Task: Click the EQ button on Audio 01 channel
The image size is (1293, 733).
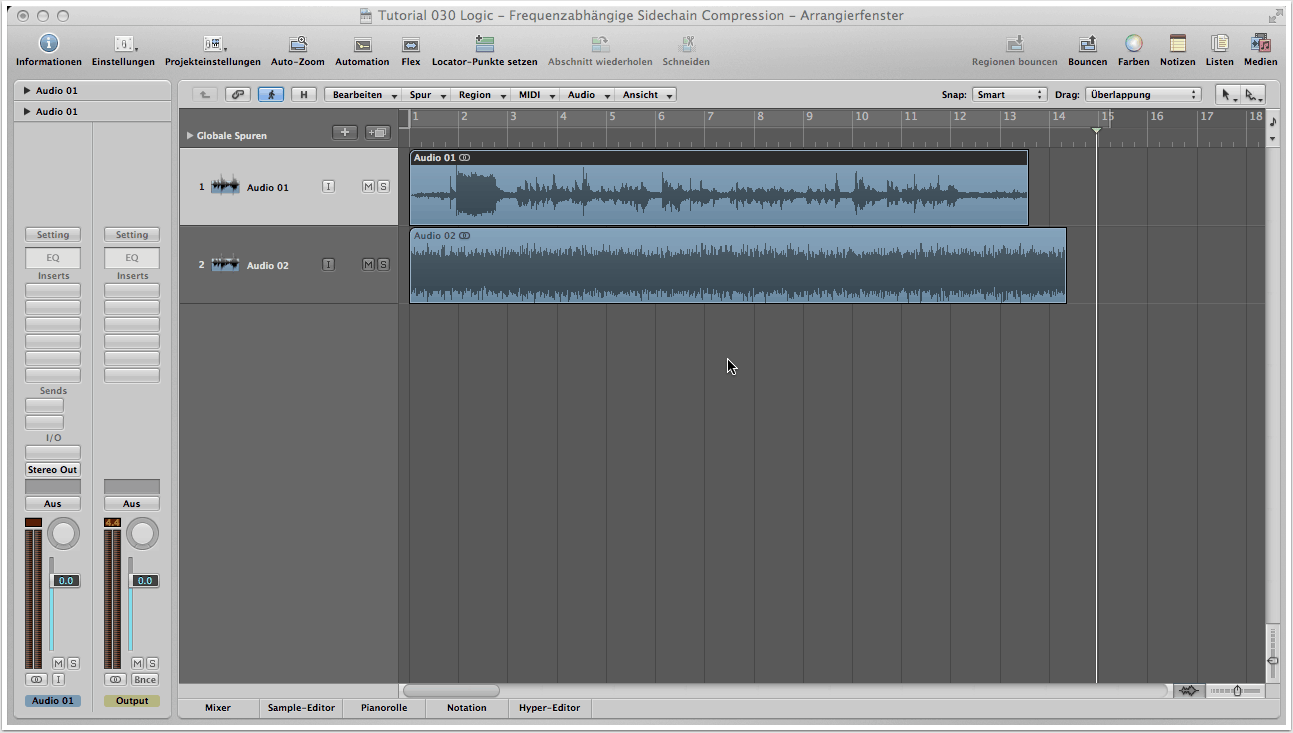Action: coord(53,258)
